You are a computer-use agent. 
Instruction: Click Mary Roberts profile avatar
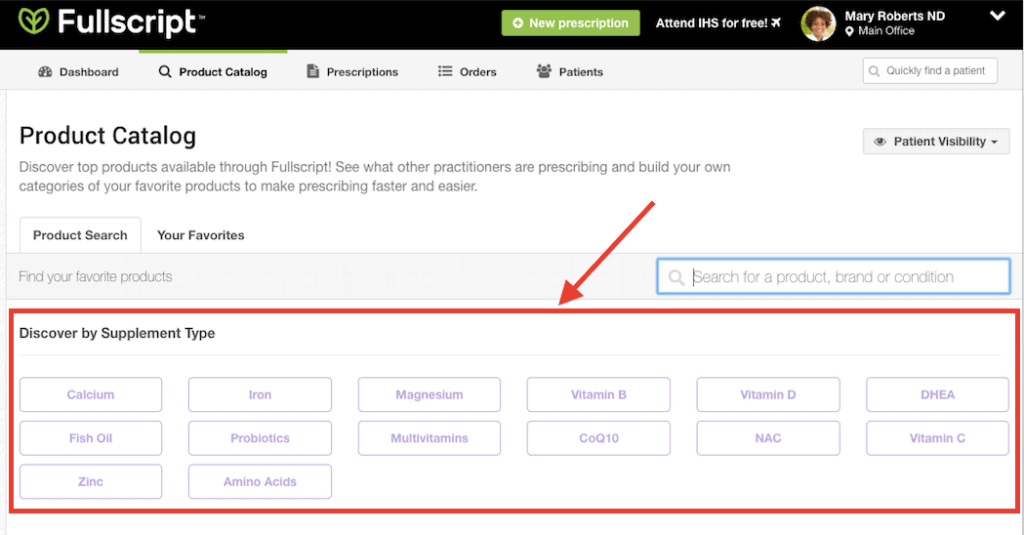pos(818,24)
